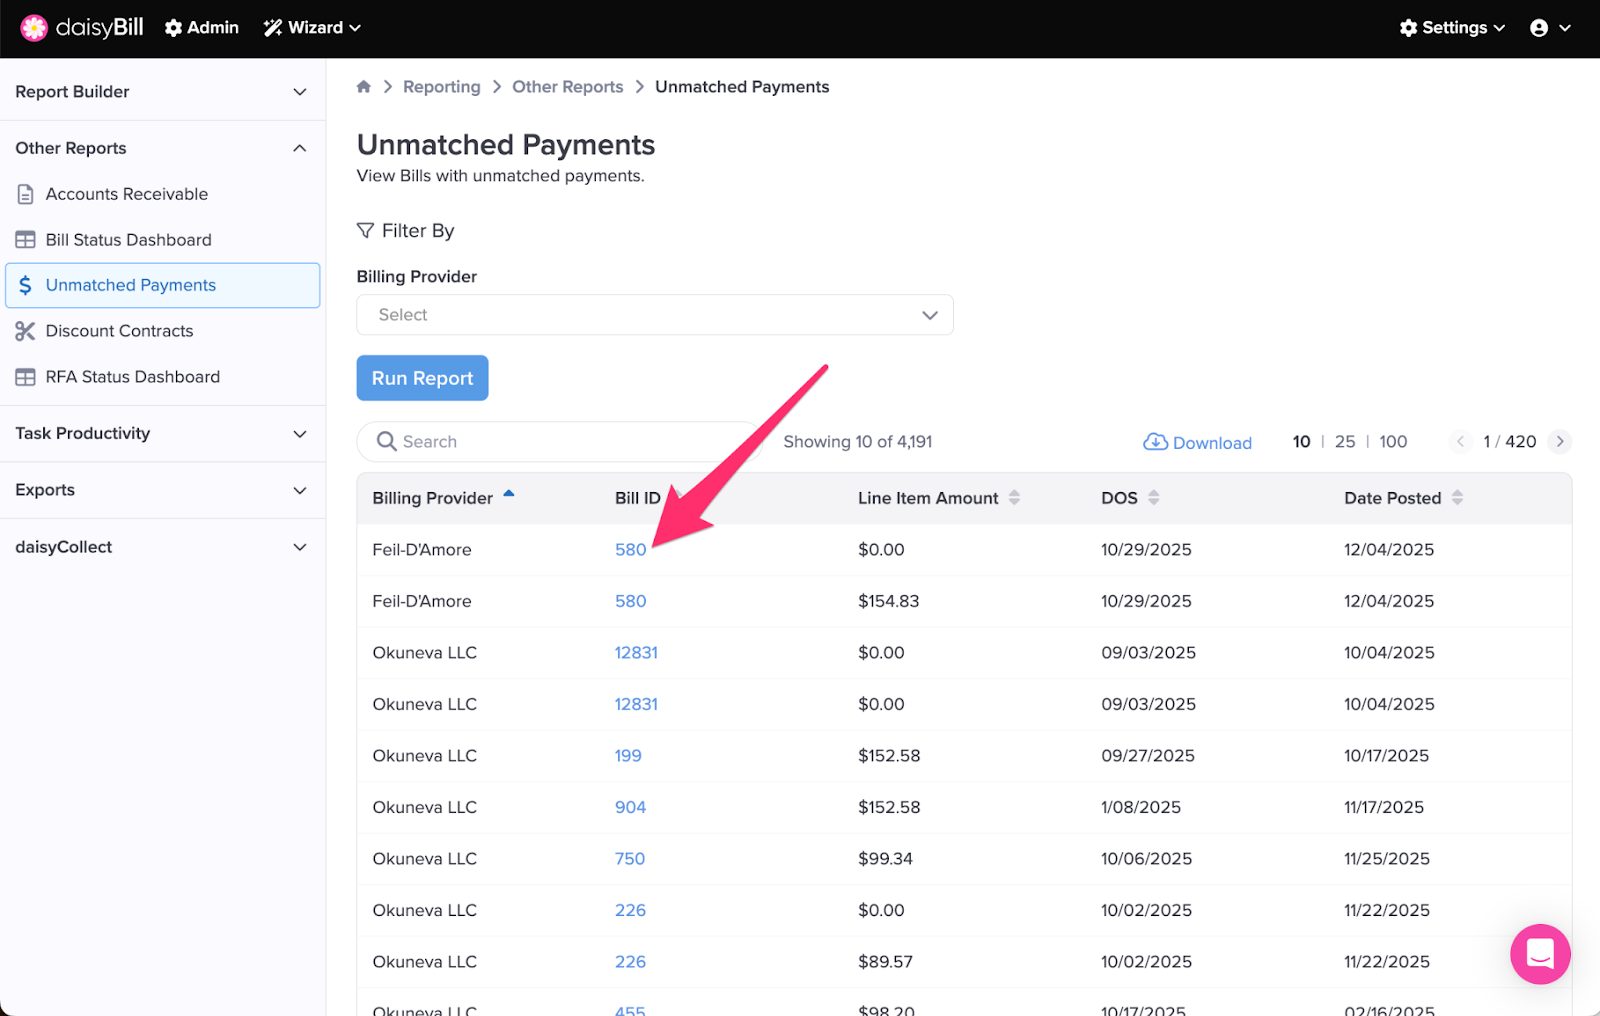
Task: Click the home icon in breadcrumb
Action: 364,87
